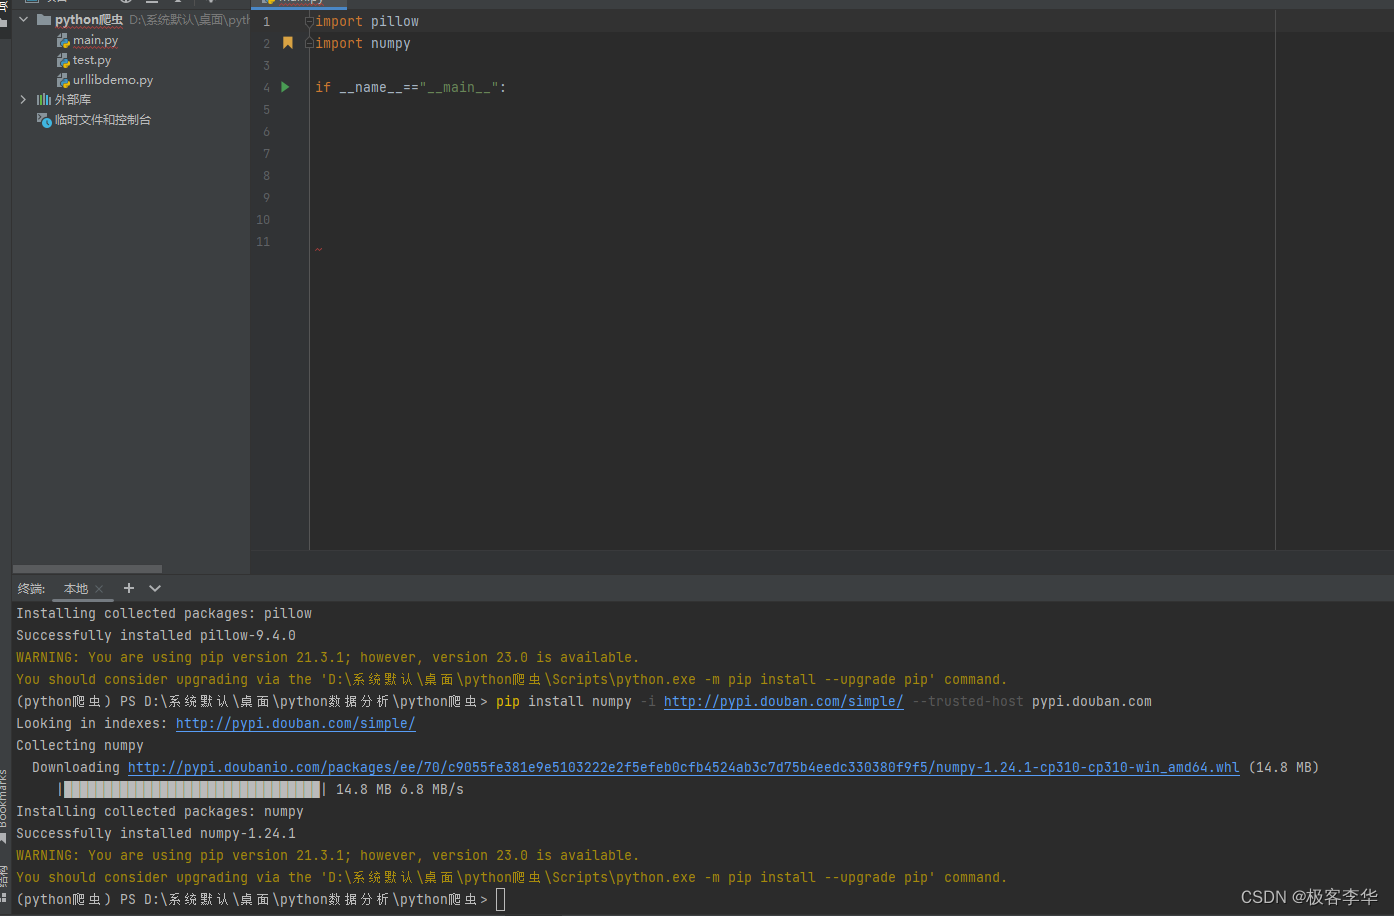Image resolution: width=1394 pixels, height=916 pixels.
Task: Toggle the fold marker beside import numpy
Action: click(309, 43)
